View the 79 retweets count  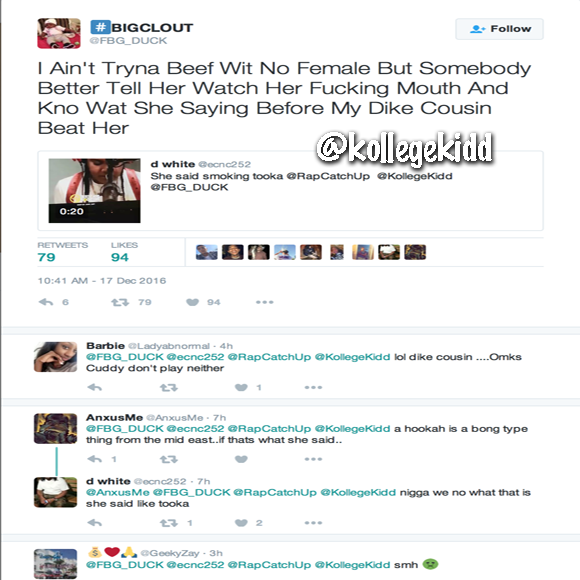pyautogui.click(x=62, y=252)
